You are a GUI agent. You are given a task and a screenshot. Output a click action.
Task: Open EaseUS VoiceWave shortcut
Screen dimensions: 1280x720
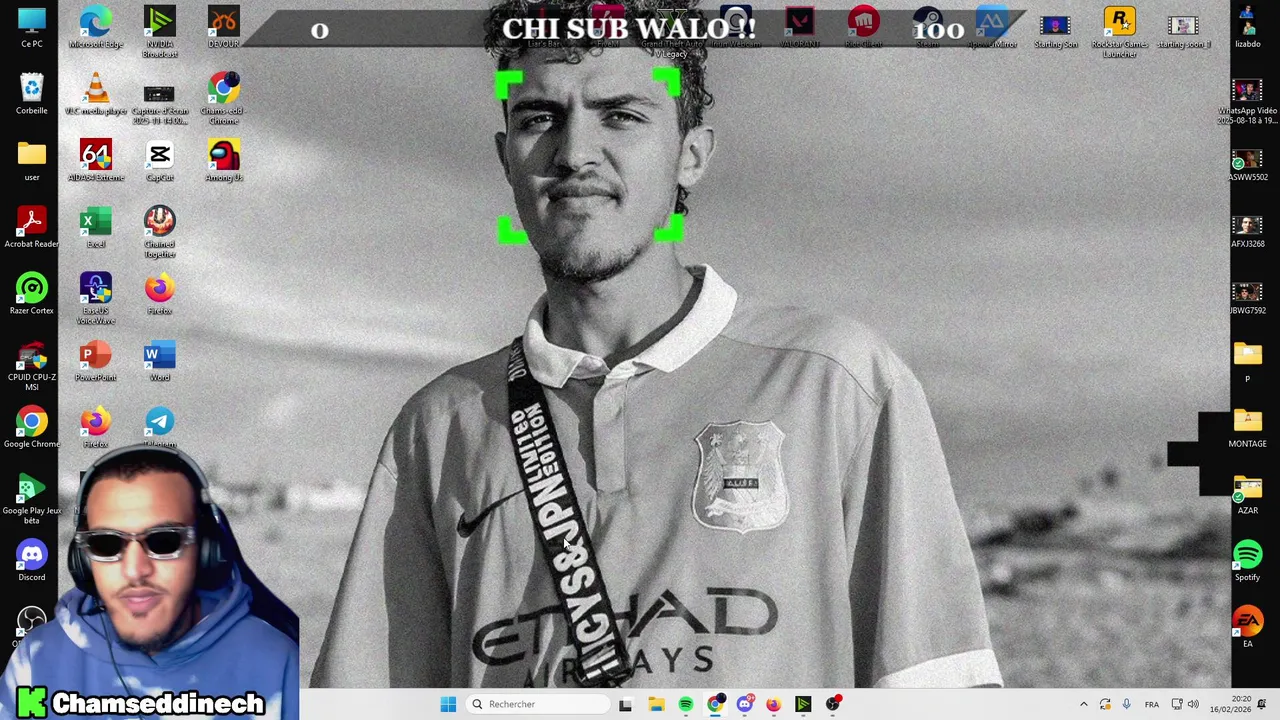click(96, 298)
